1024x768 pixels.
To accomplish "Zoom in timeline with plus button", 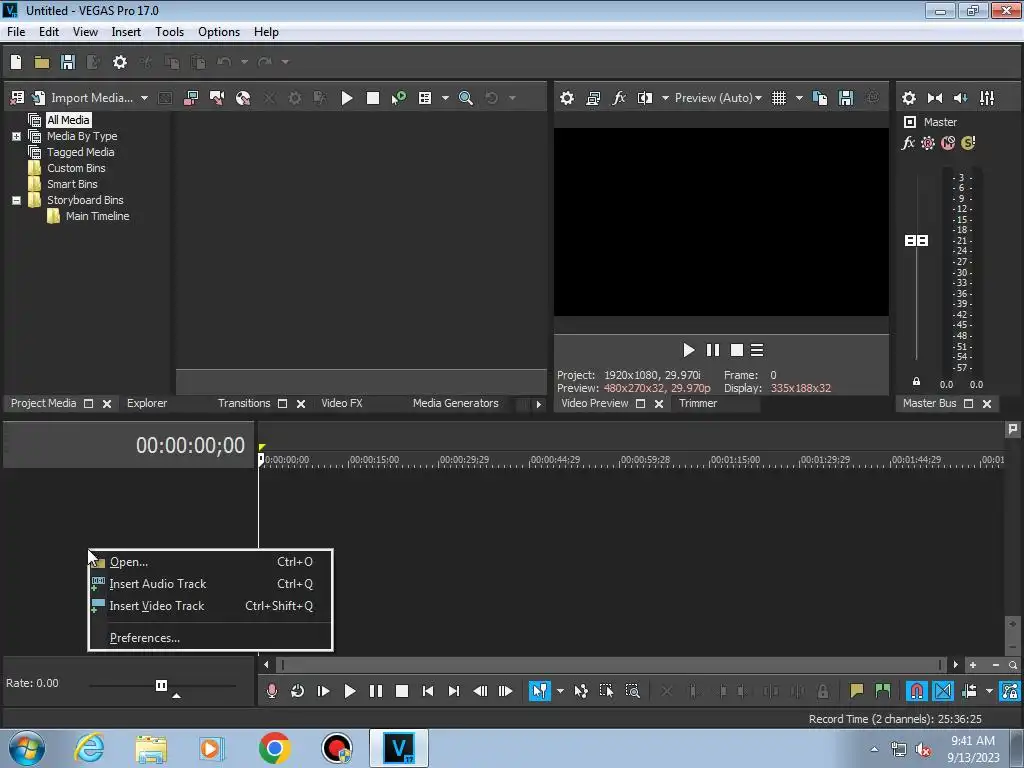I will (973, 665).
